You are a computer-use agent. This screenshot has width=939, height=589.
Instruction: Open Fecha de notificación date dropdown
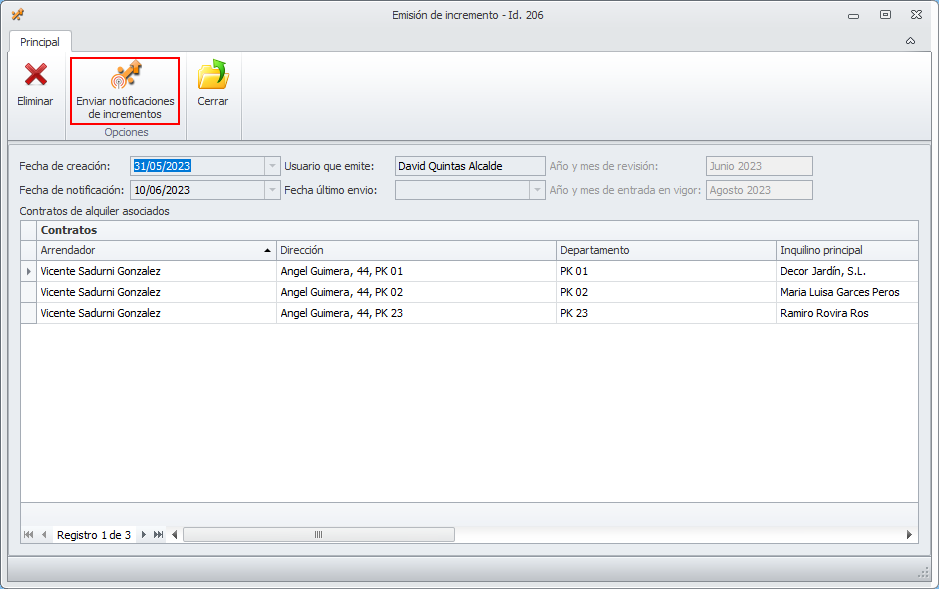coord(272,190)
